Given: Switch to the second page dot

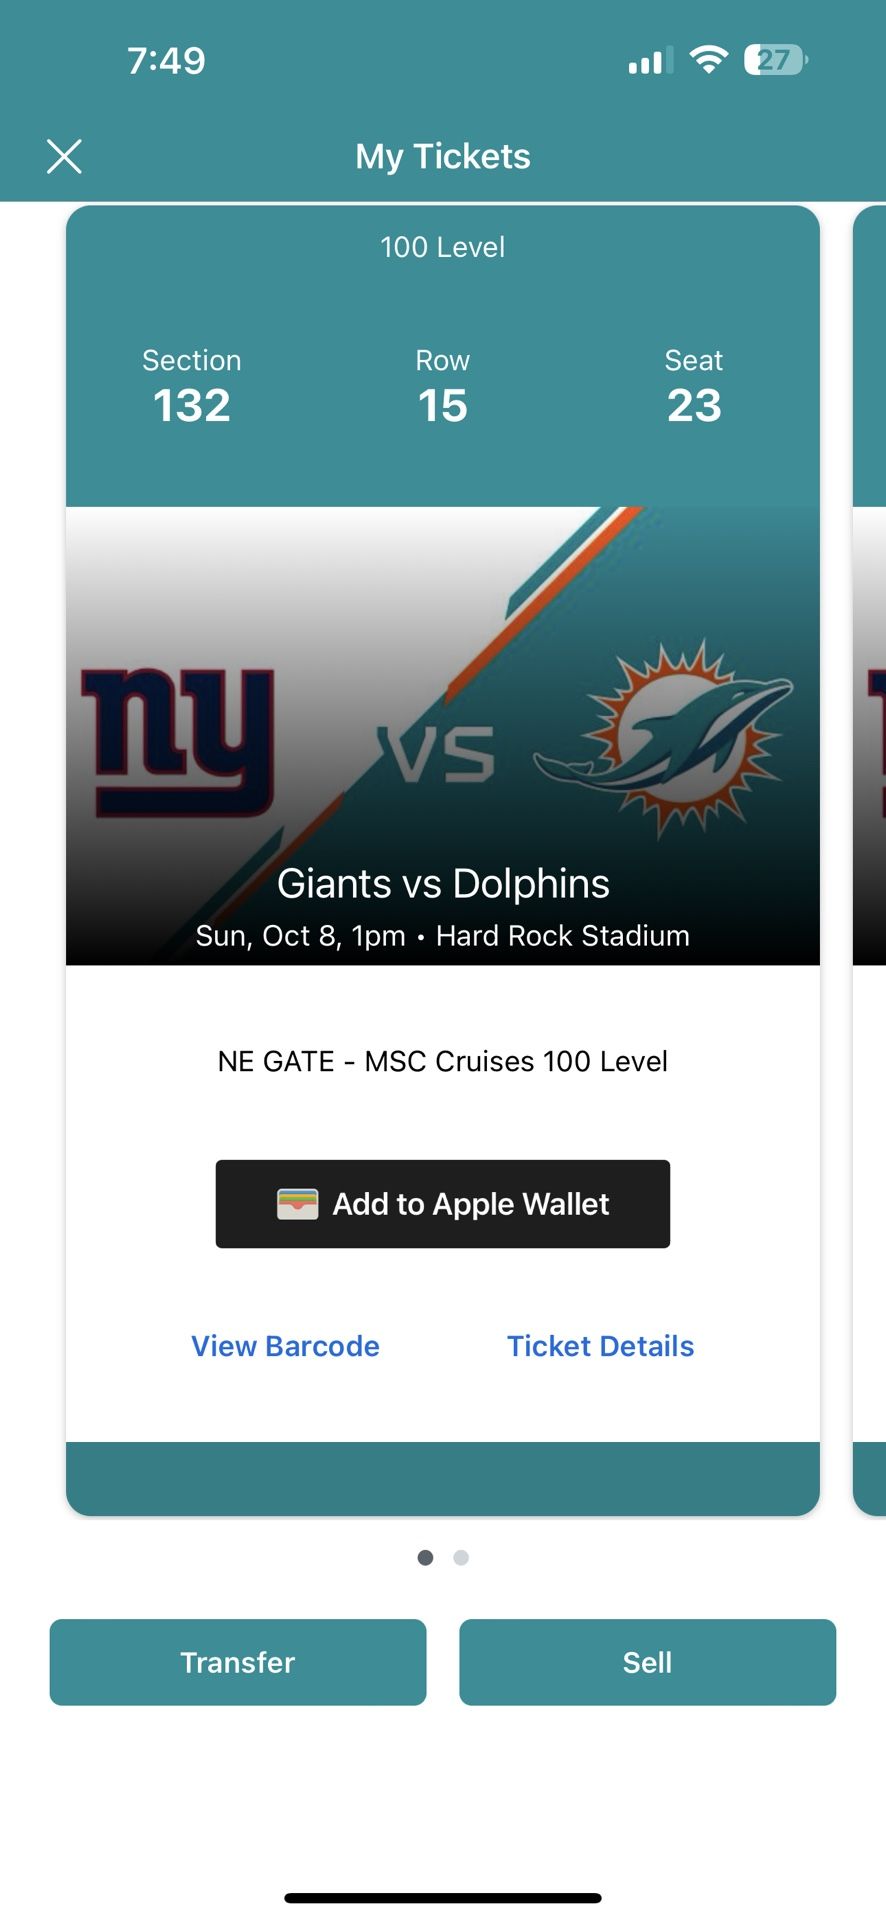Looking at the screenshot, I should [x=461, y=1557].
